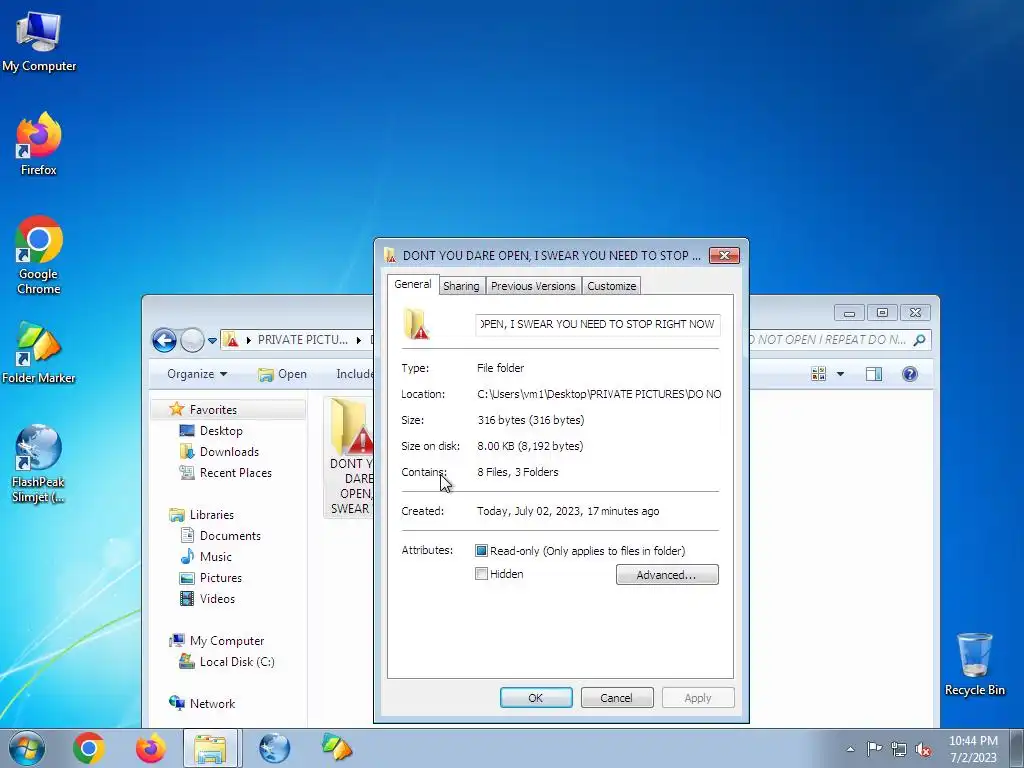The width and height of the screenshot is (1024, 768).
Task: Open Music library
Action: (x=216, y=556)
